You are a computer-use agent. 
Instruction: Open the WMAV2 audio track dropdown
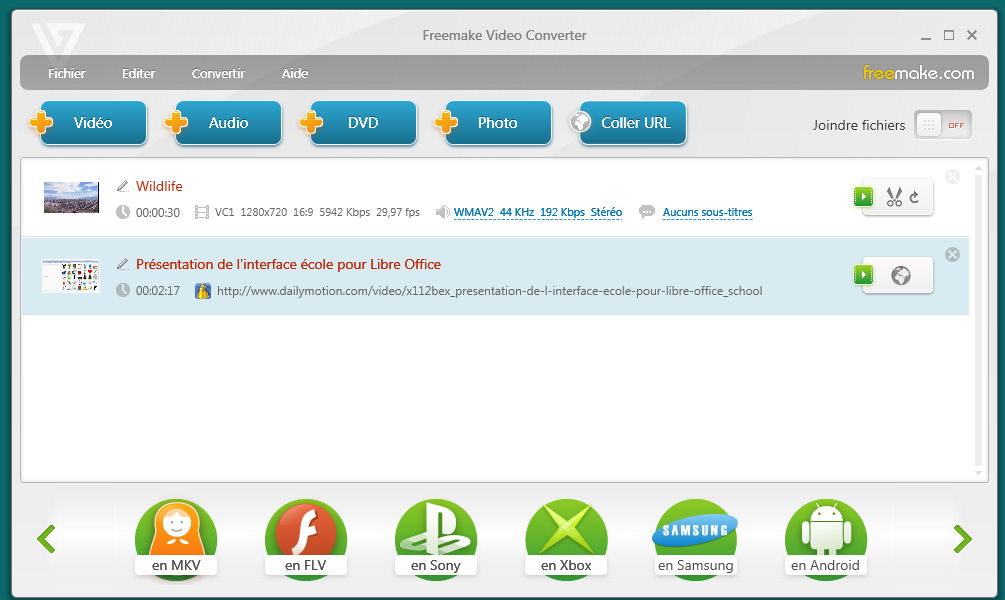click(x=537, y=212)
